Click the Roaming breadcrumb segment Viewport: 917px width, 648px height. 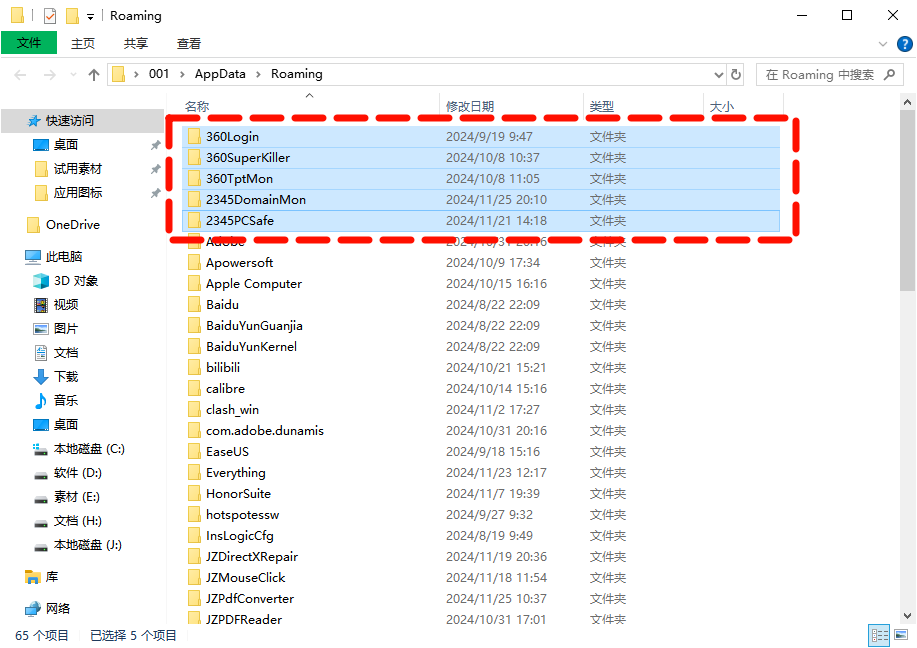click(x=297, y=74)
